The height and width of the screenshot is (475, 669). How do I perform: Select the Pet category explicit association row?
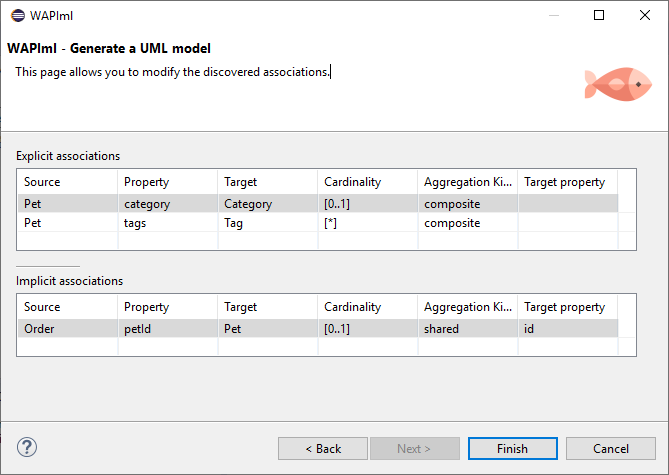318,204
